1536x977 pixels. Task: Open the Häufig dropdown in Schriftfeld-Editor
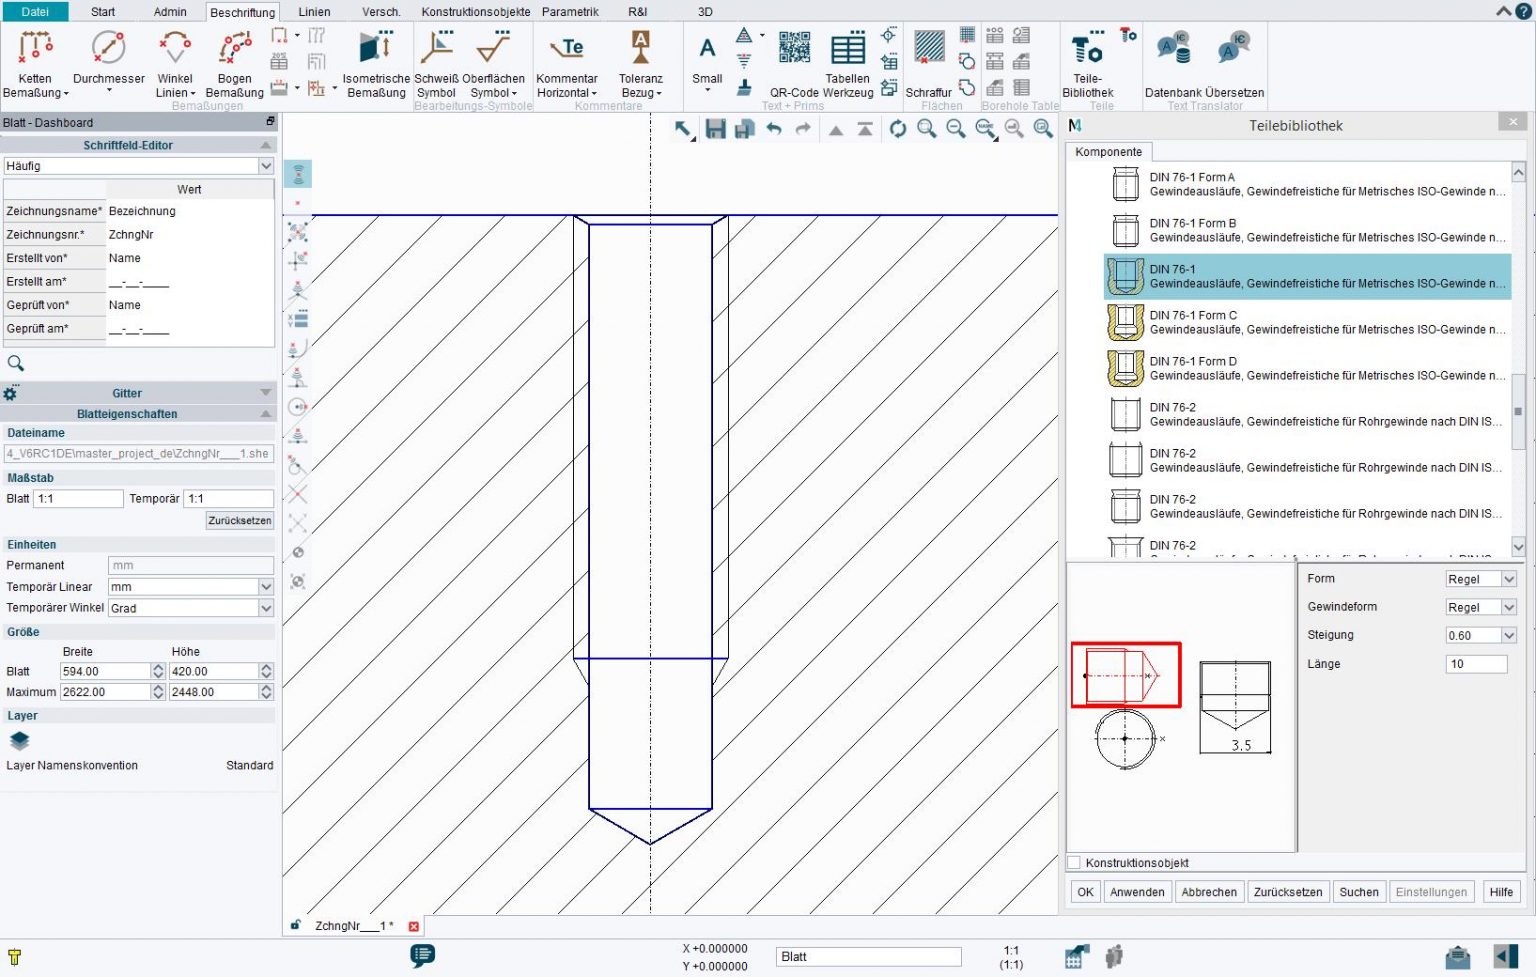[265, 165]
